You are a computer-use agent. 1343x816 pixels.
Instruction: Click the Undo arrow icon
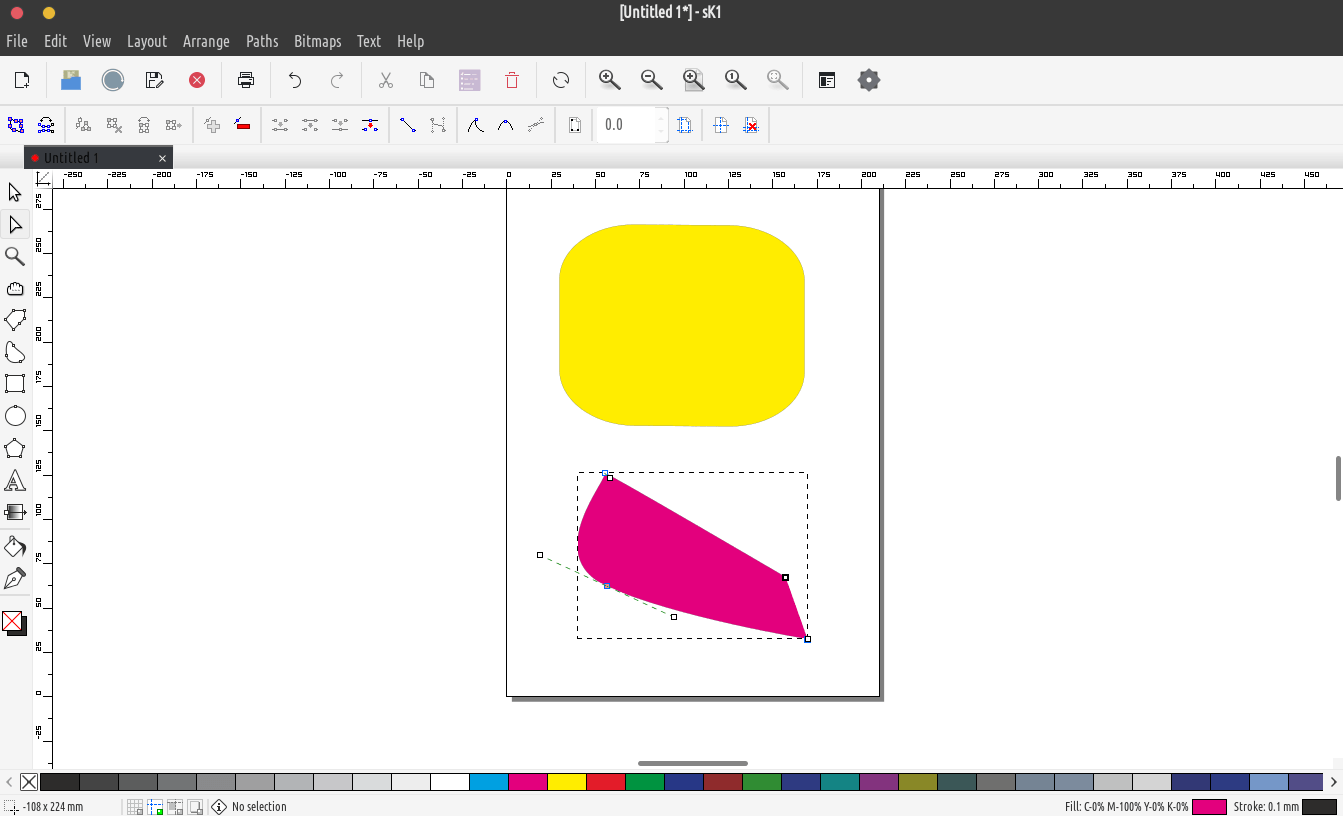pos(294,80)
